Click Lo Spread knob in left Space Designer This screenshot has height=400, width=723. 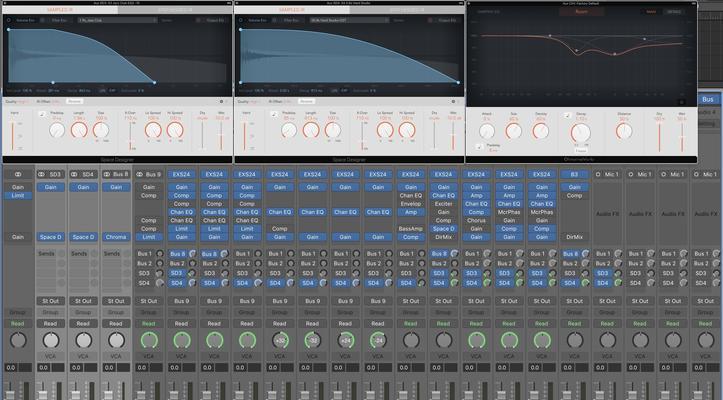pyautogui.click(x=153, y=130)
